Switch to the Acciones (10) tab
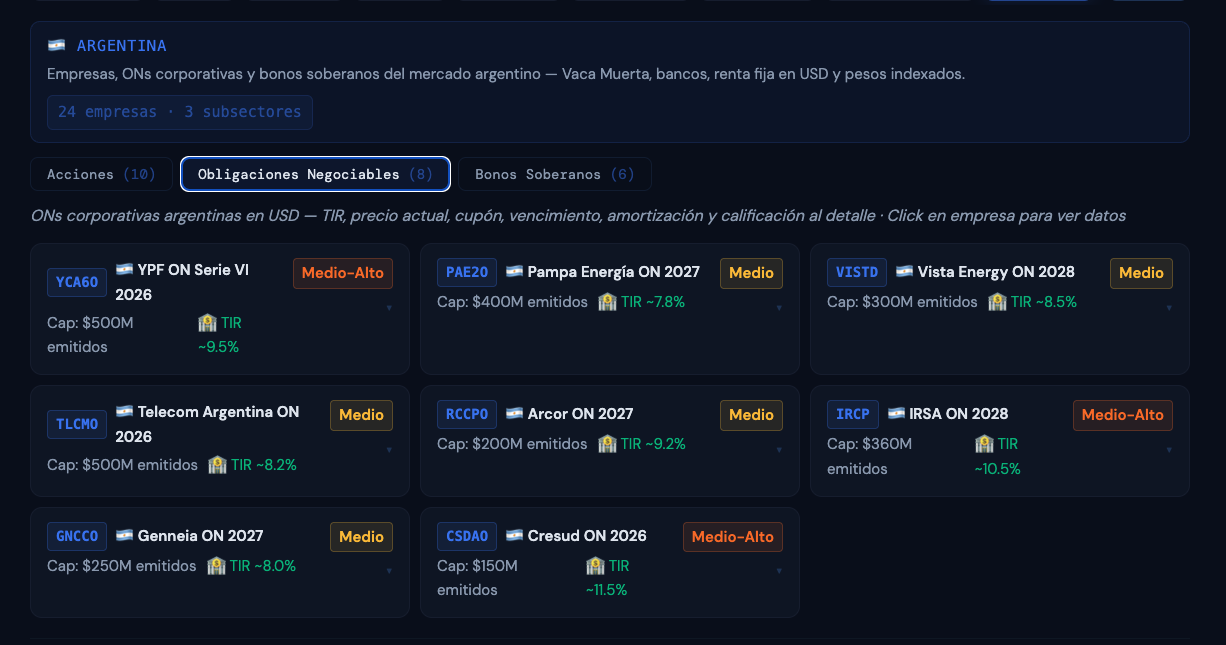Screen dimensions: 1226x645 tap(101, 174)
